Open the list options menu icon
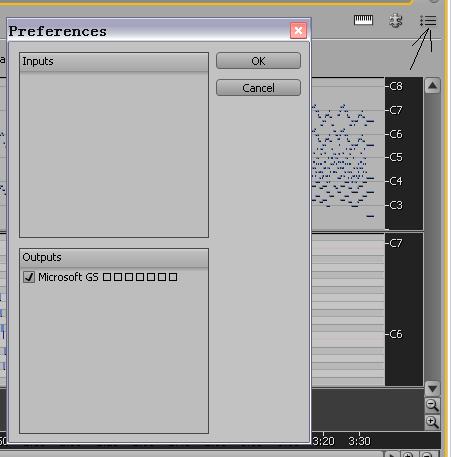The height and width of the screenshot is (457, 451). coord(428,21)
